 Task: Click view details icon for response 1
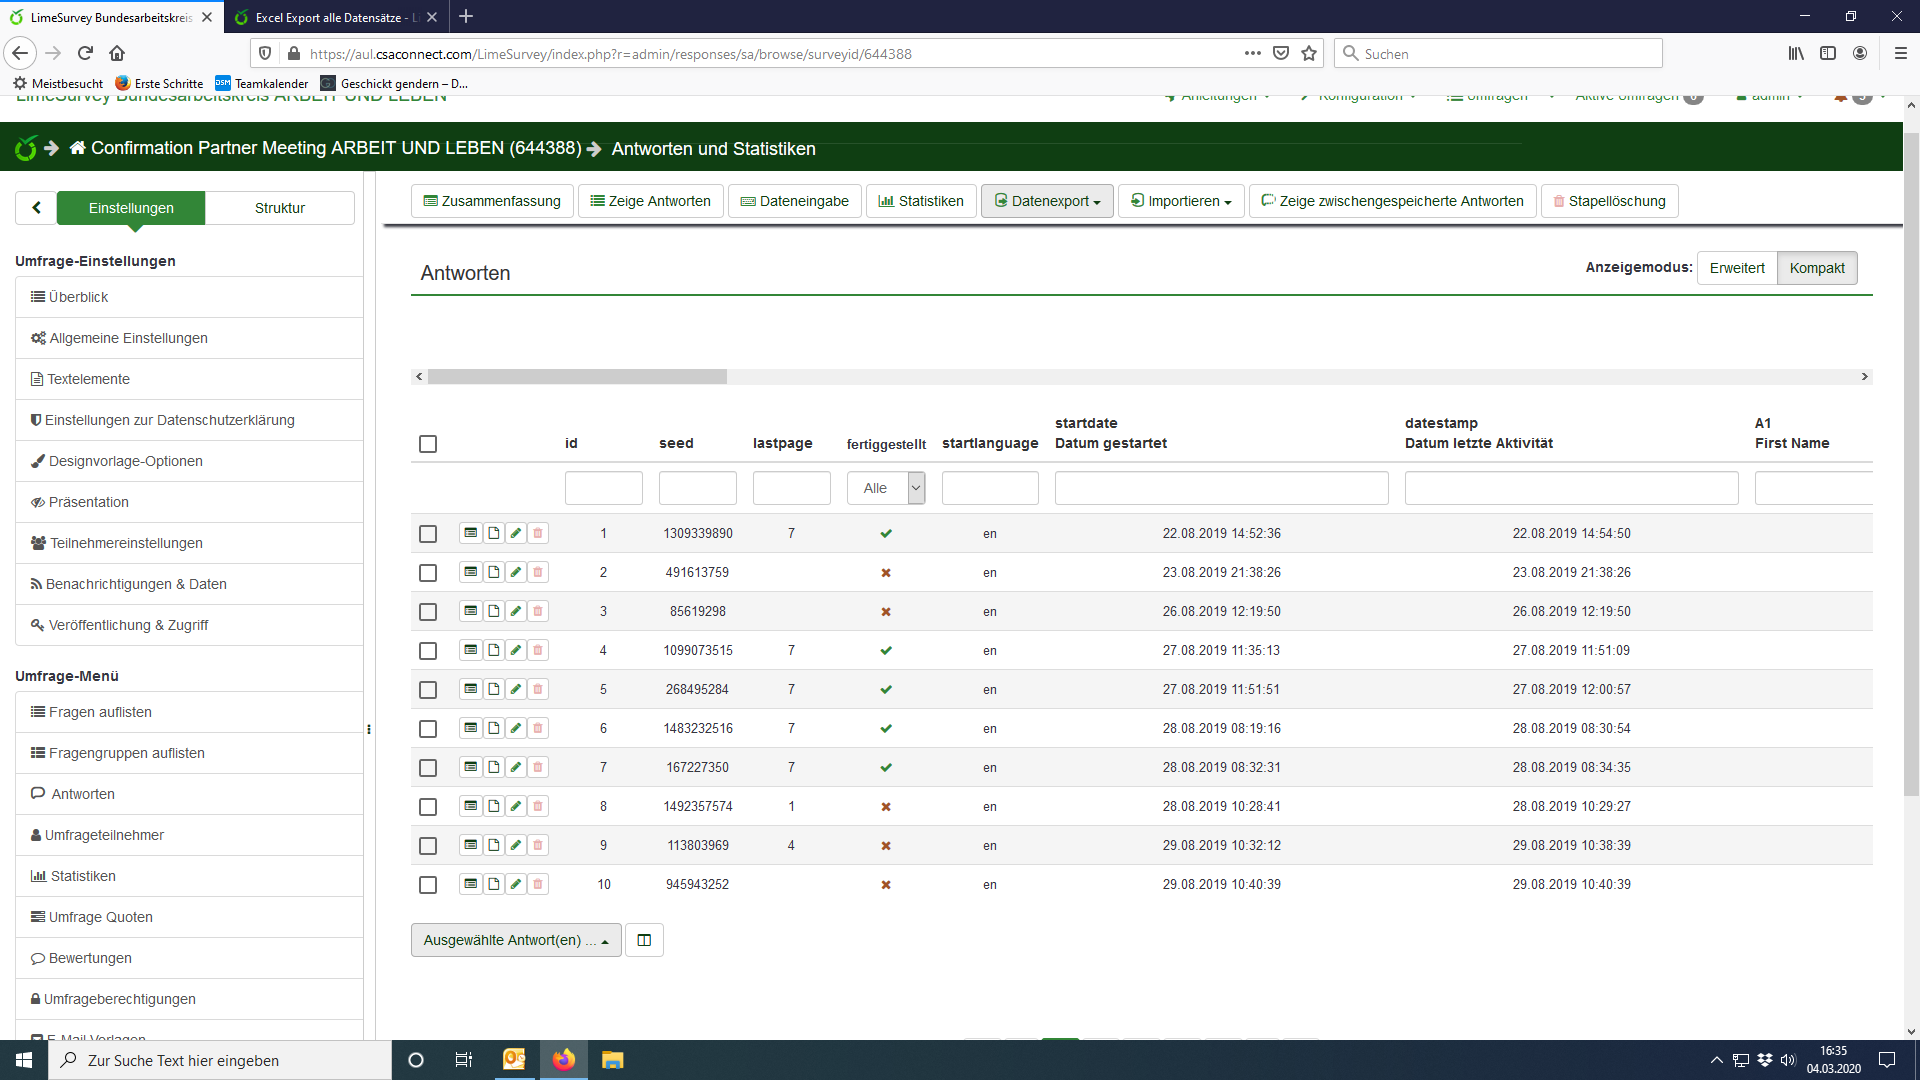pyautogui.click(x=470, y=533)
